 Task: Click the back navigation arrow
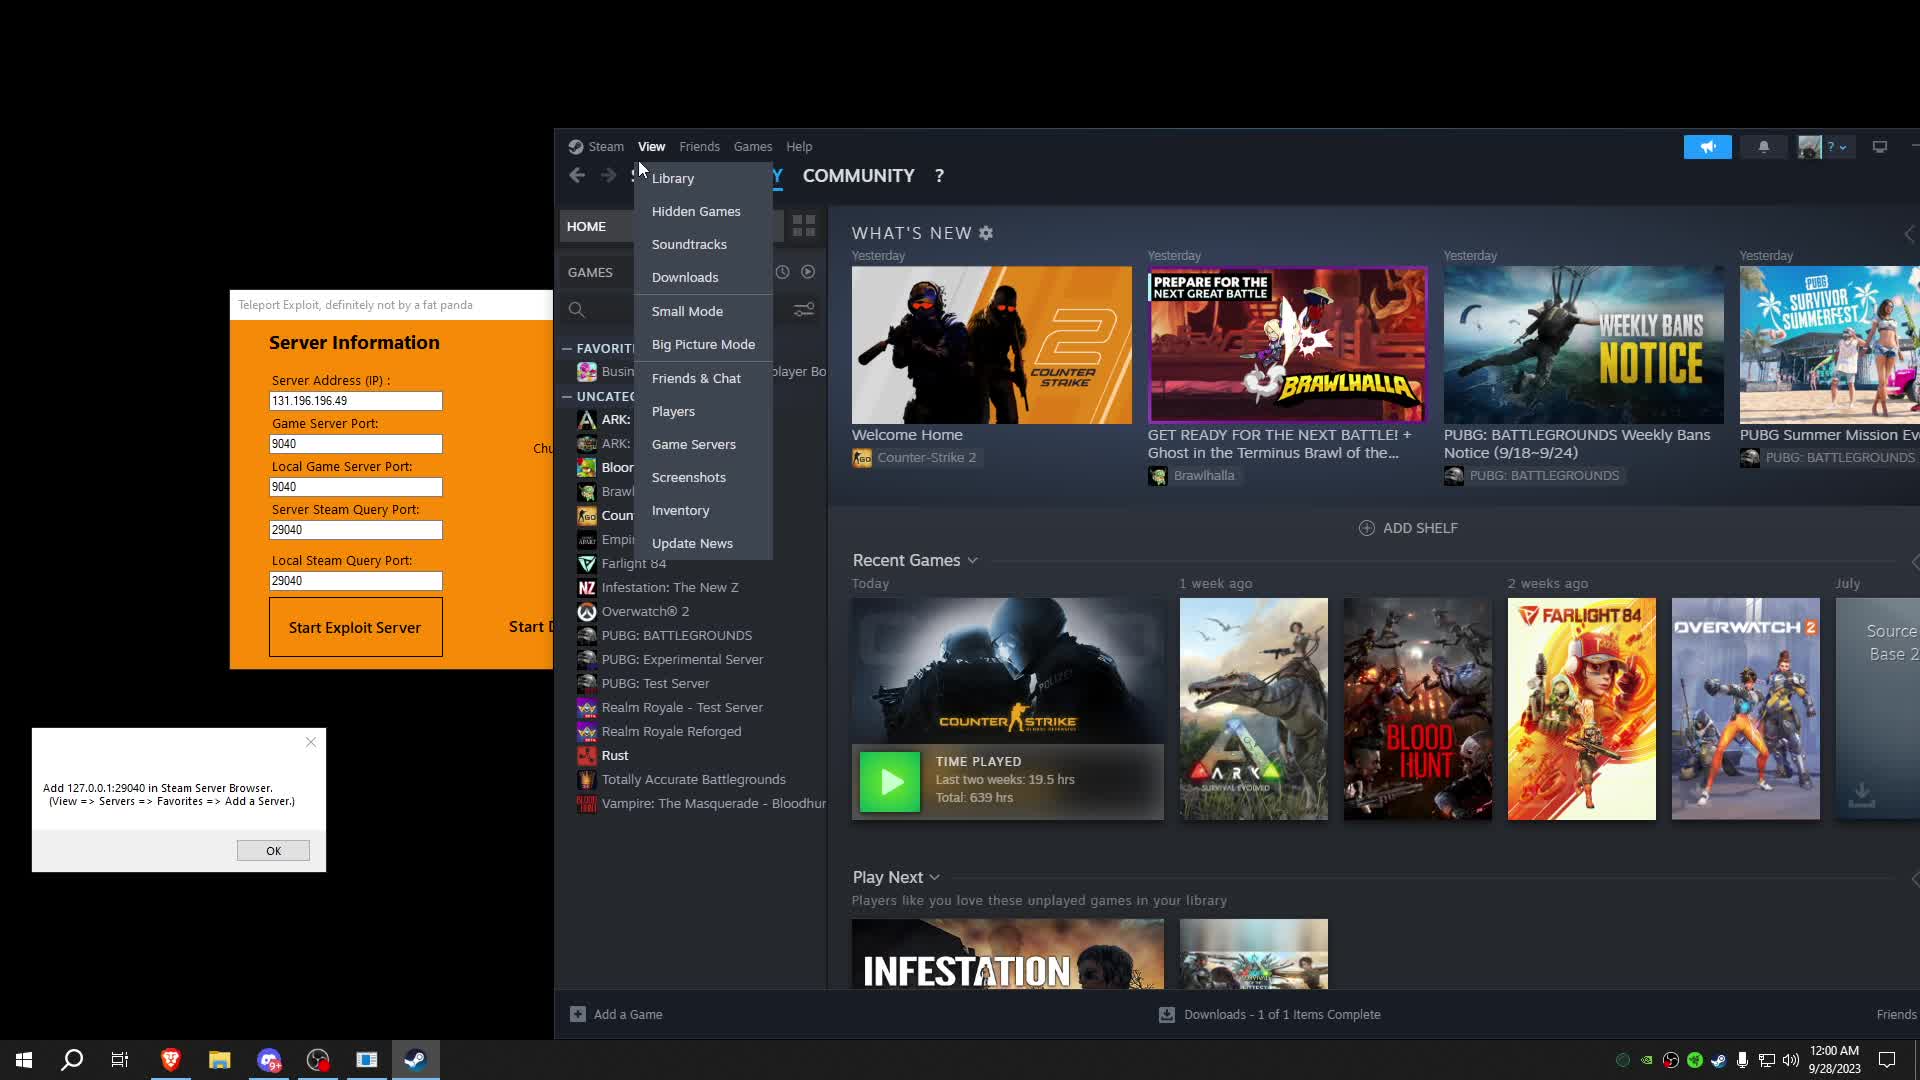coord(577,176)
